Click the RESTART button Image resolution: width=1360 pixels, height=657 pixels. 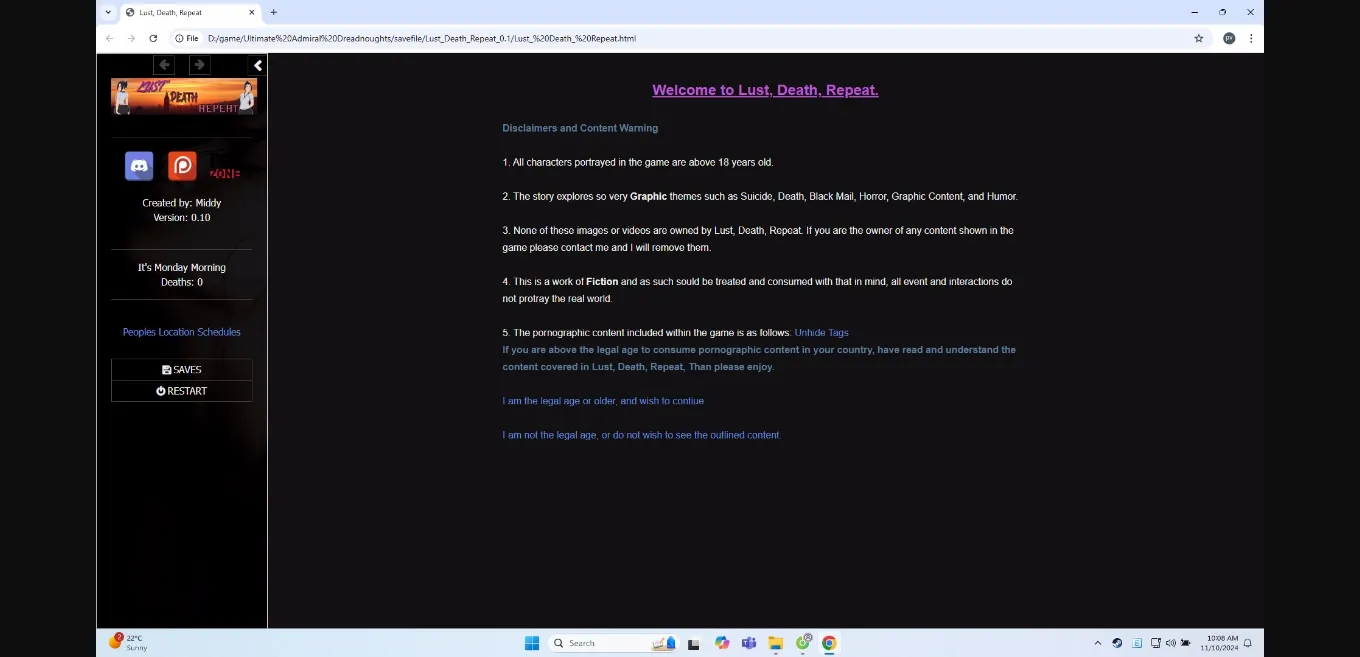click(x=182, y=391)
